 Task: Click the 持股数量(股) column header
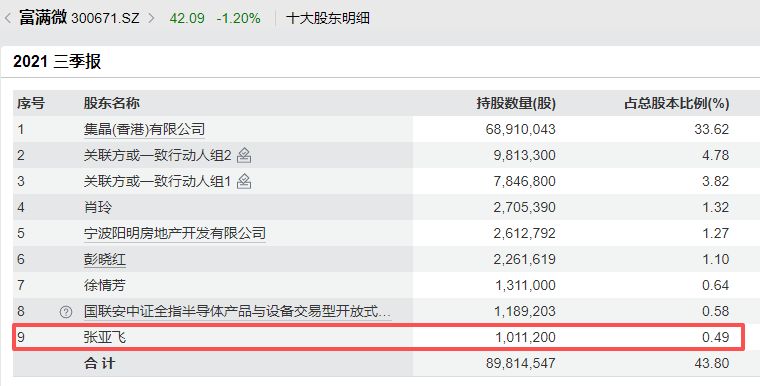(516, 103)
